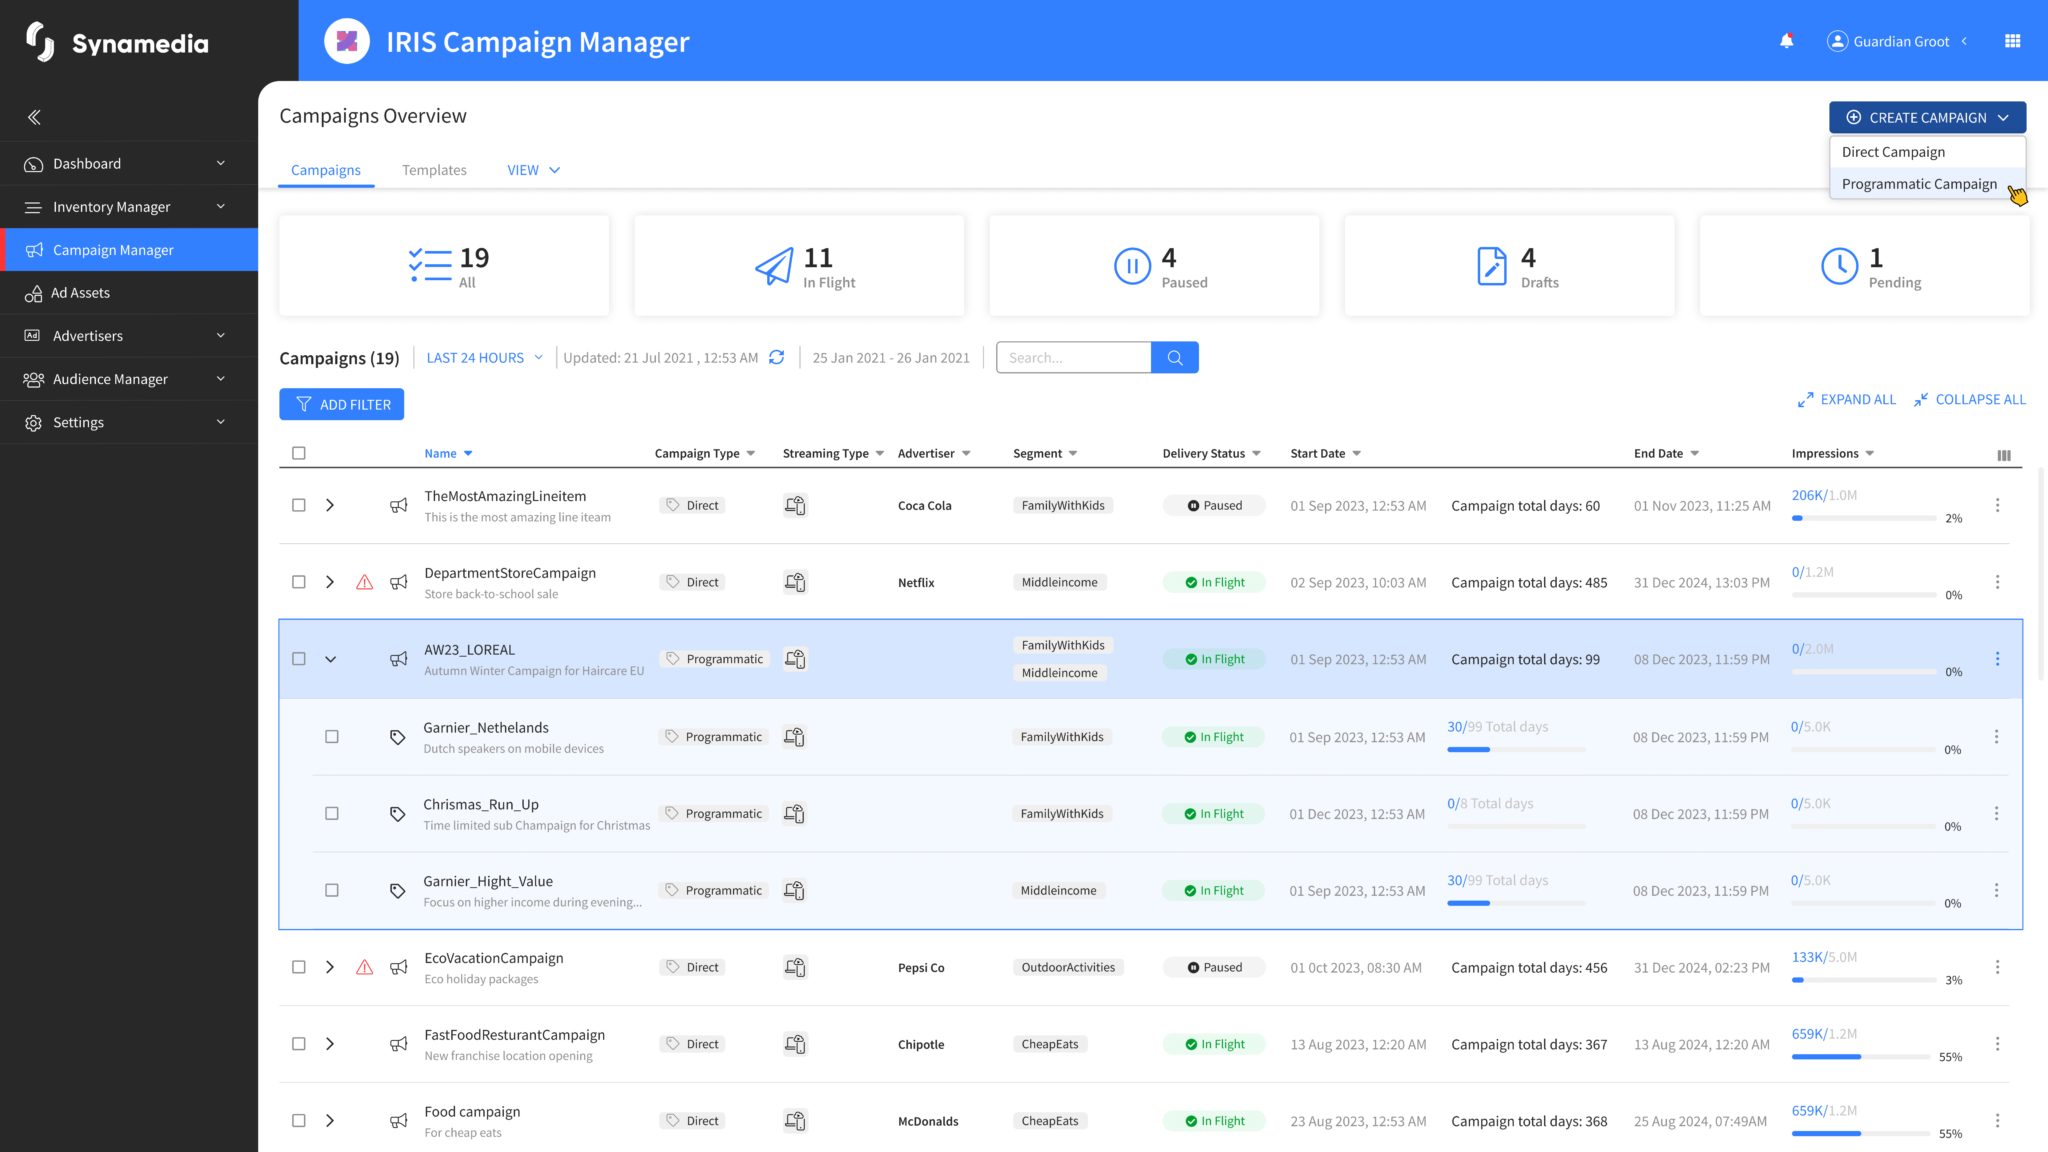
Task: Check the Garnier_Nethelands line item checkbox
Action: click(332, 737)
